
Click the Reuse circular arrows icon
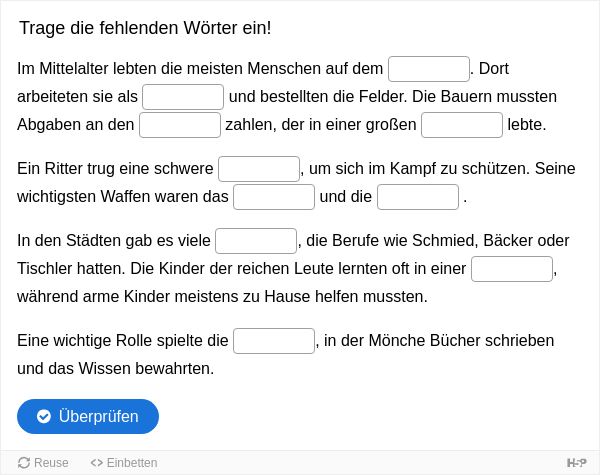(24, 462)
